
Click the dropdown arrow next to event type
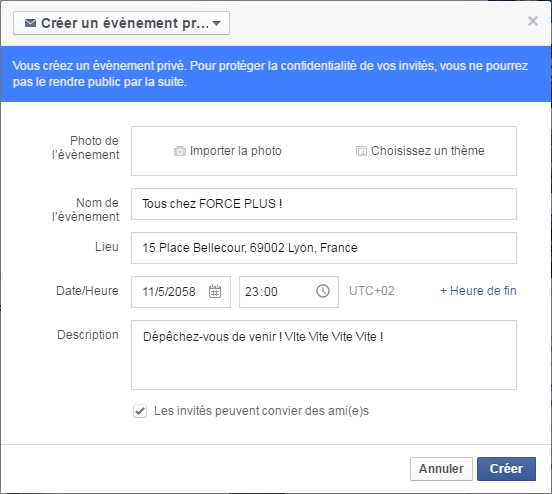point(217,24)
